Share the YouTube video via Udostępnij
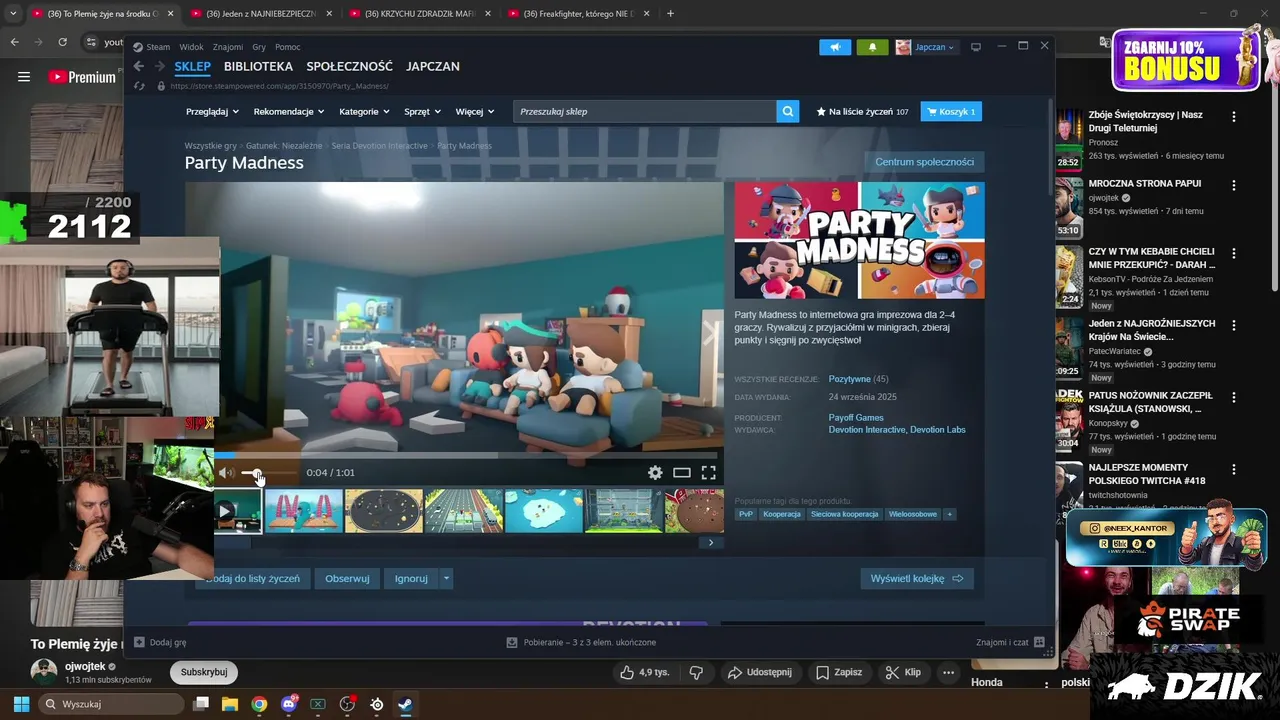Viewport: 1280px width, 720px height. point(760,672)
